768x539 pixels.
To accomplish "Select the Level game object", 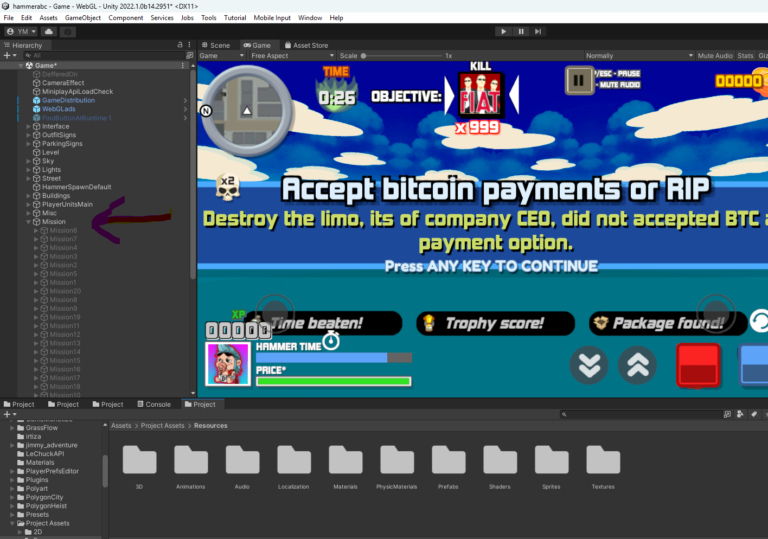I will pos(50,152).
